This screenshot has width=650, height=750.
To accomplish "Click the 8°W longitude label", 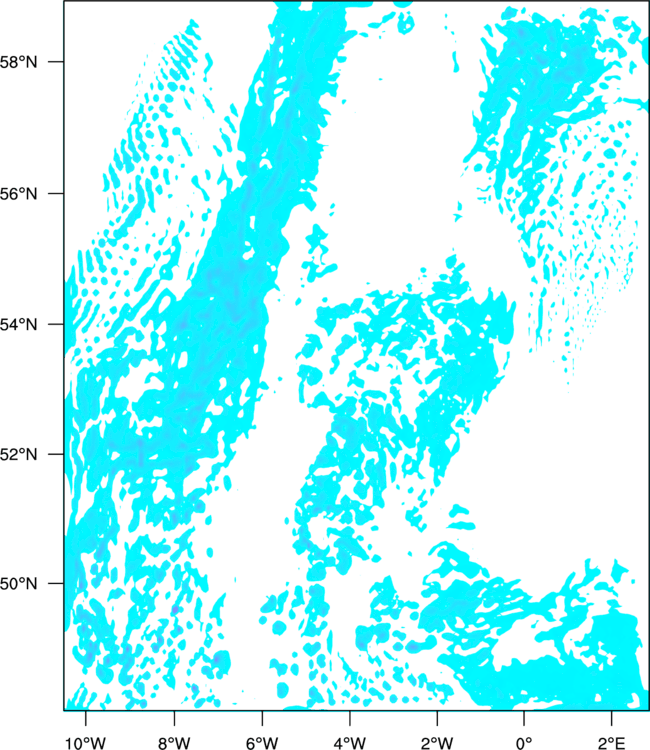I will 174,740.
